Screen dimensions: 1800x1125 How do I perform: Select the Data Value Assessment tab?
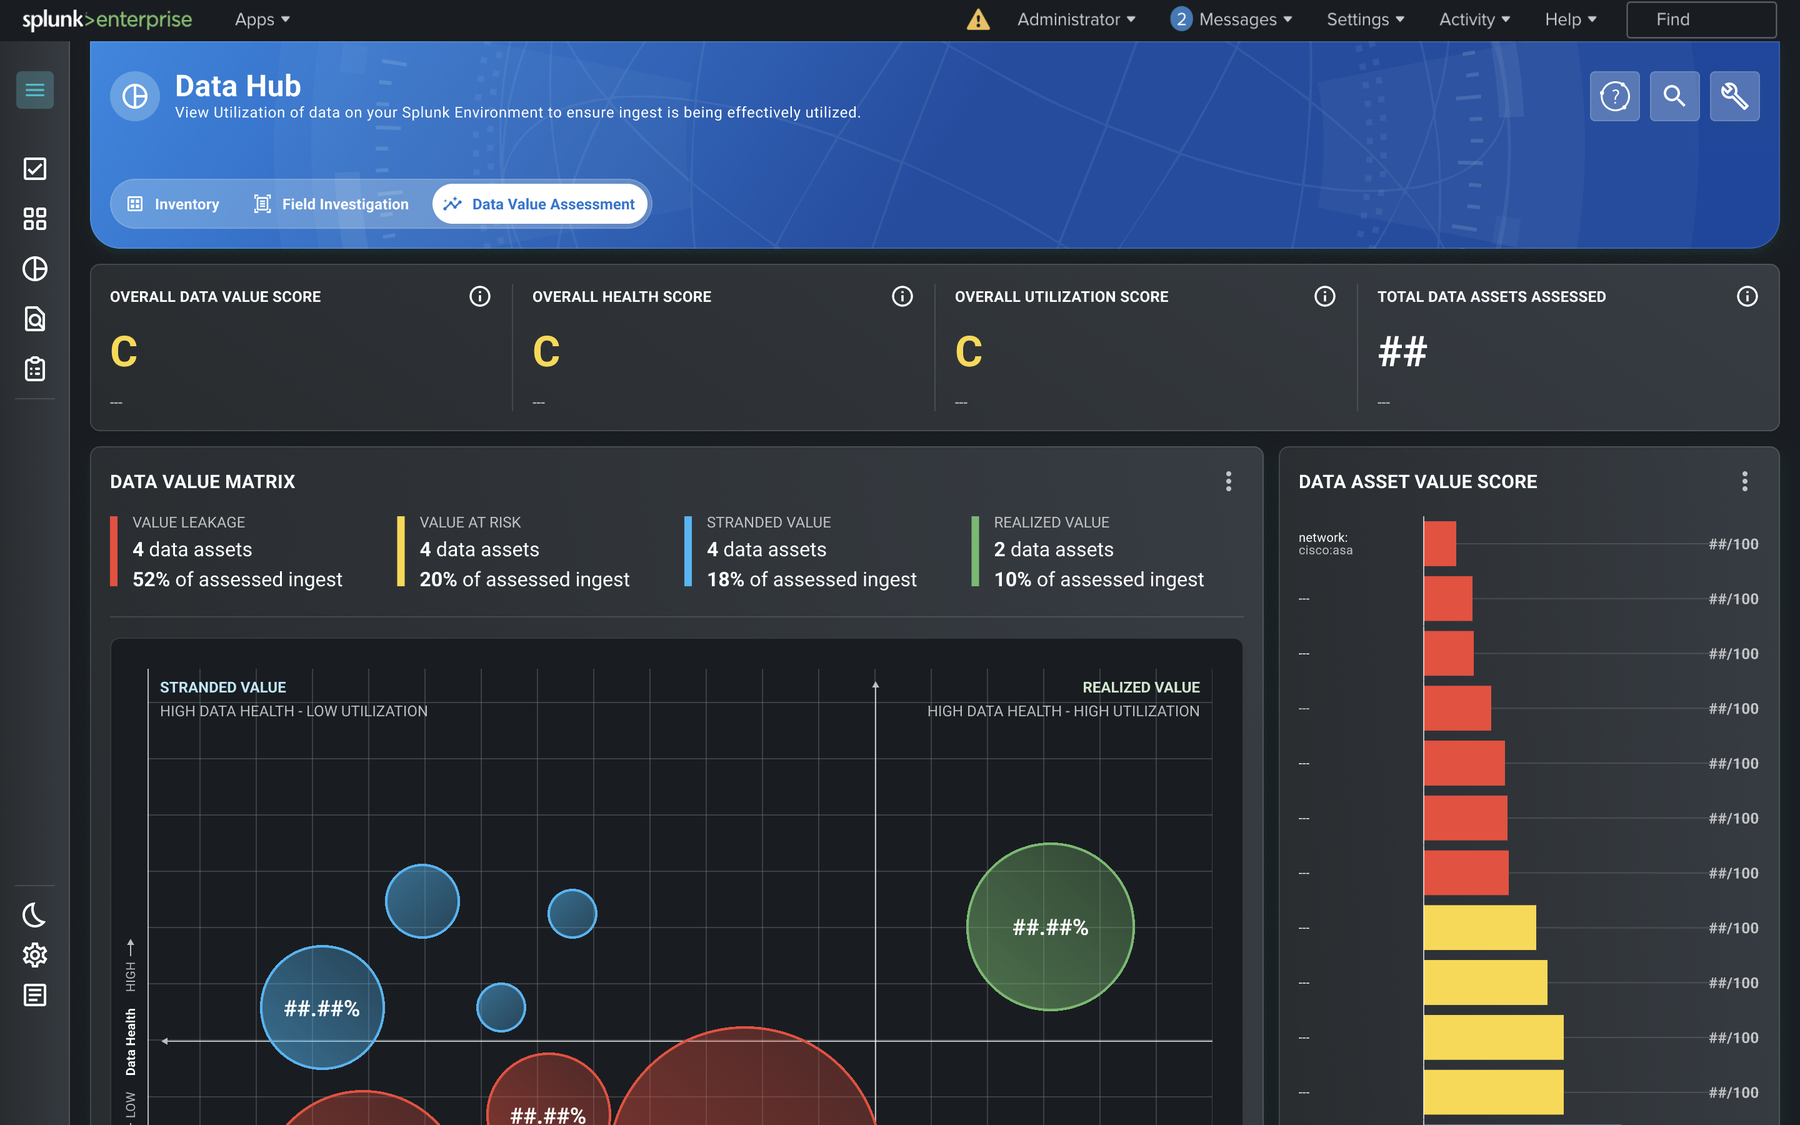pyautogui.click(x=540, y=204)
